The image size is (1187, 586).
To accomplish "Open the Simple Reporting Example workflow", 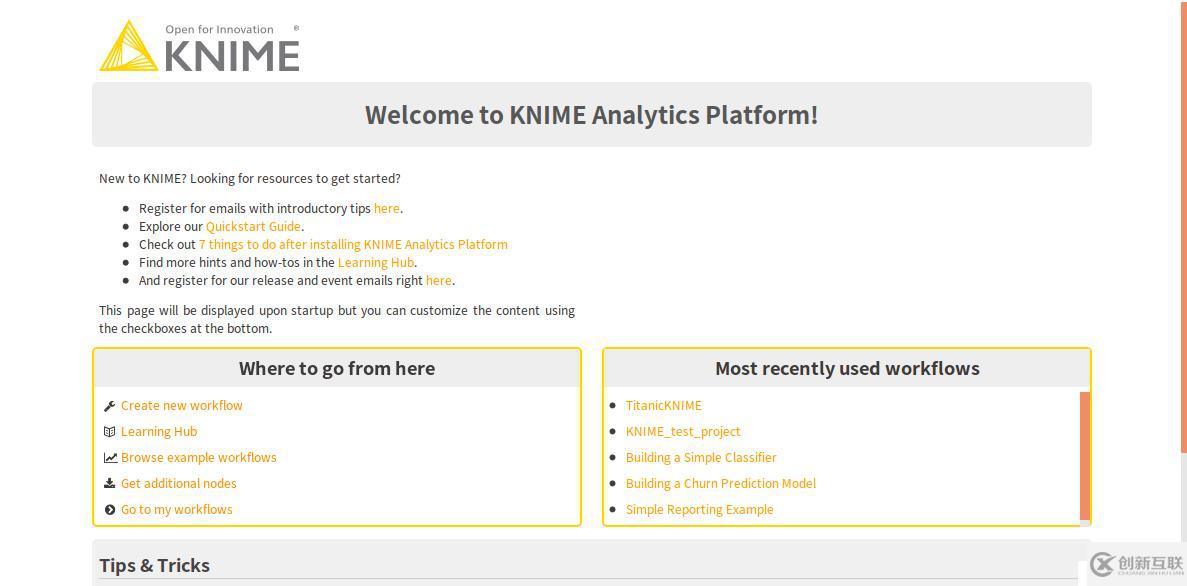I will point(700,510).
